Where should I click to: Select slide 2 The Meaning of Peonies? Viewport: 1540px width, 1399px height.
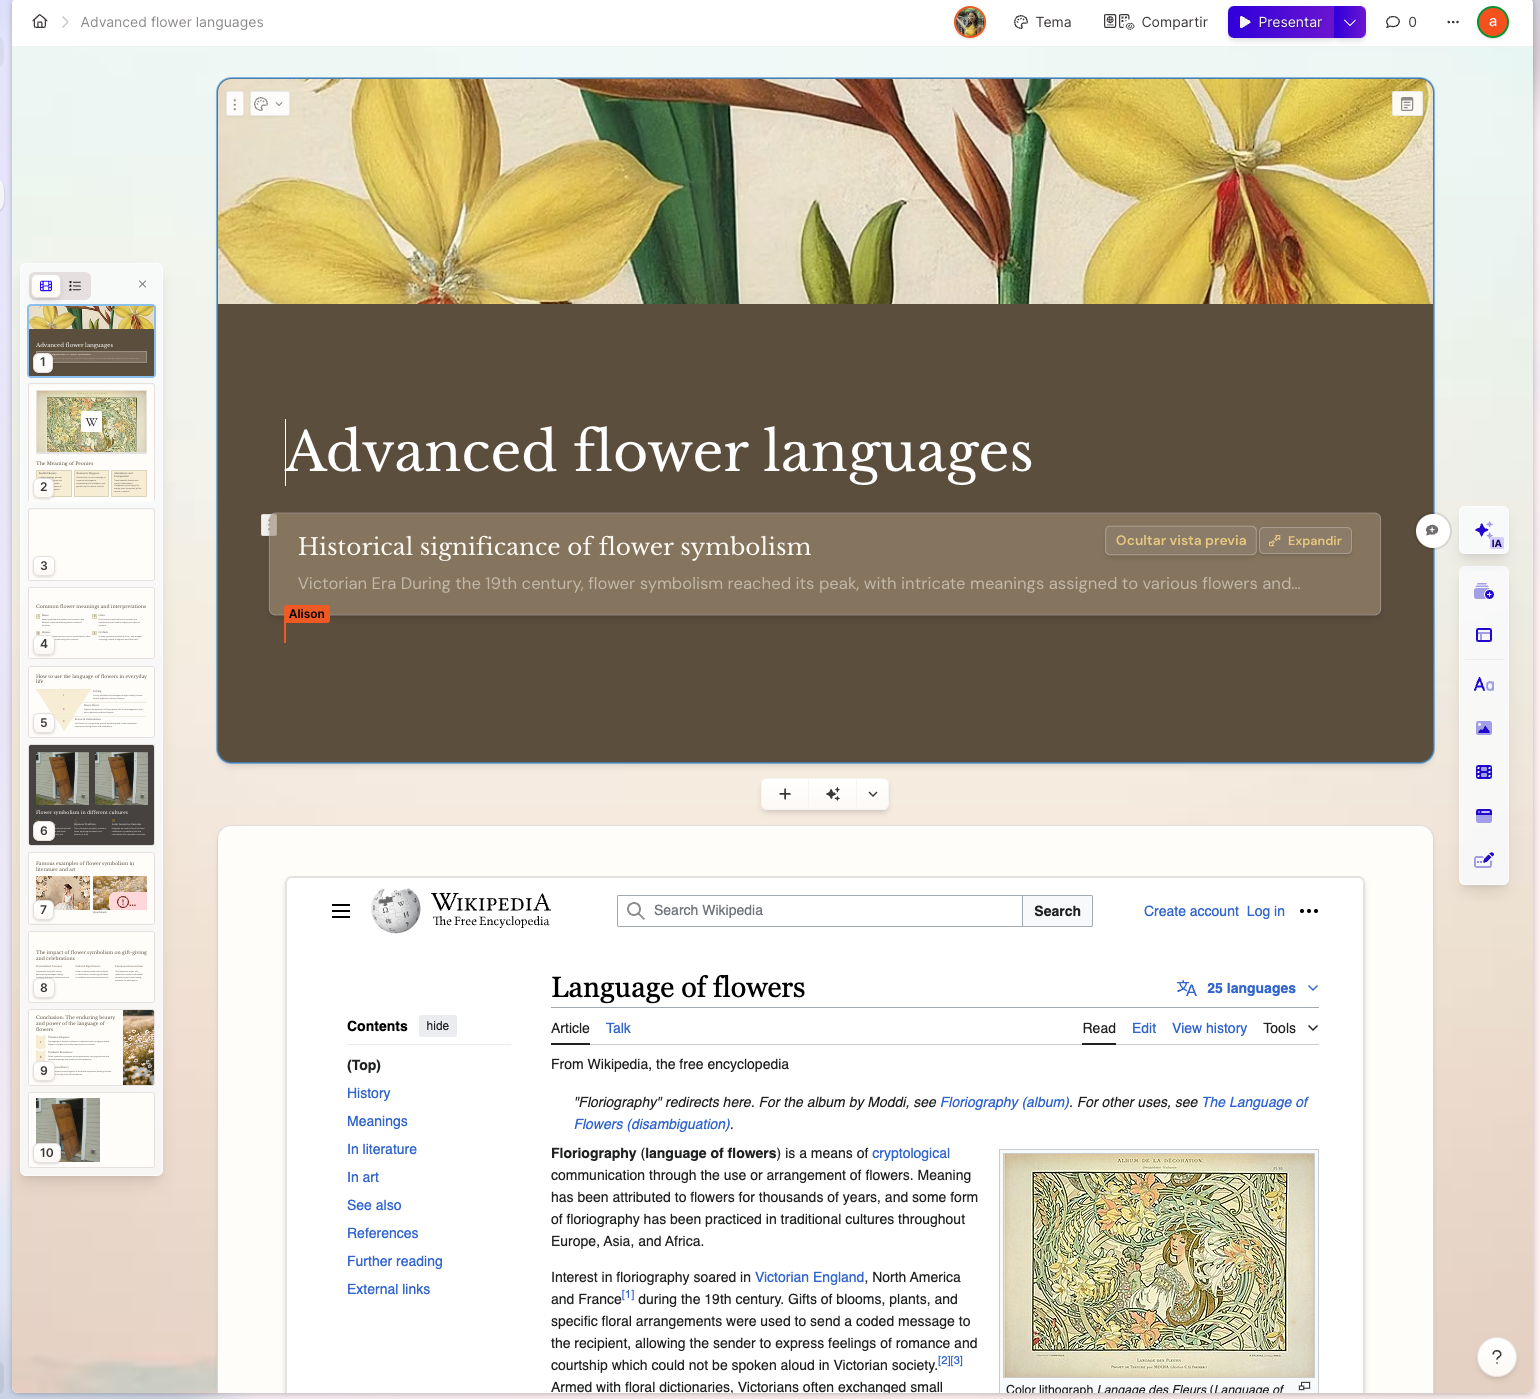pyautogui.click(x=91, y=442)
